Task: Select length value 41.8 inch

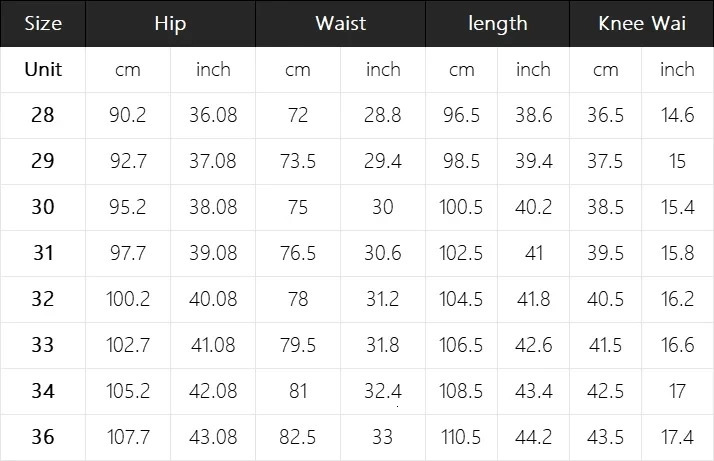Action: pyautogui.click(x=533, y=299)
